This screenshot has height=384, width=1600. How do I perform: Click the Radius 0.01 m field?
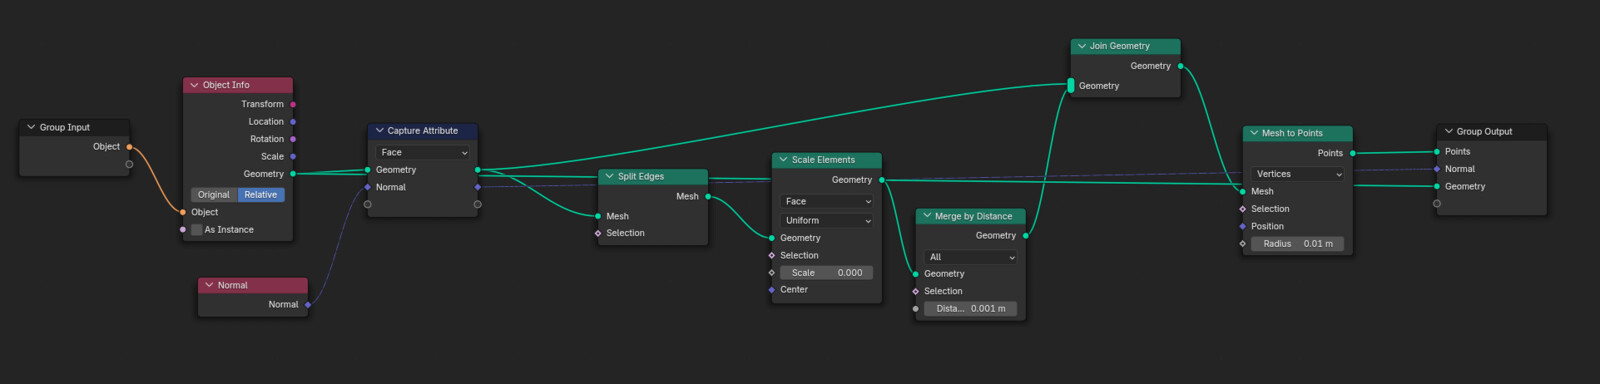point(1298,244)
